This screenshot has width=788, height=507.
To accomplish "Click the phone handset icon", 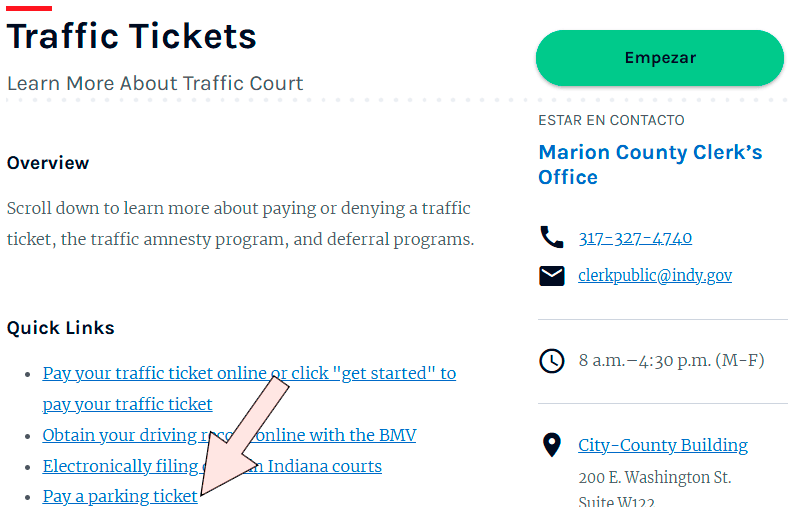I will pyautogui.click(x=551, y=237).
